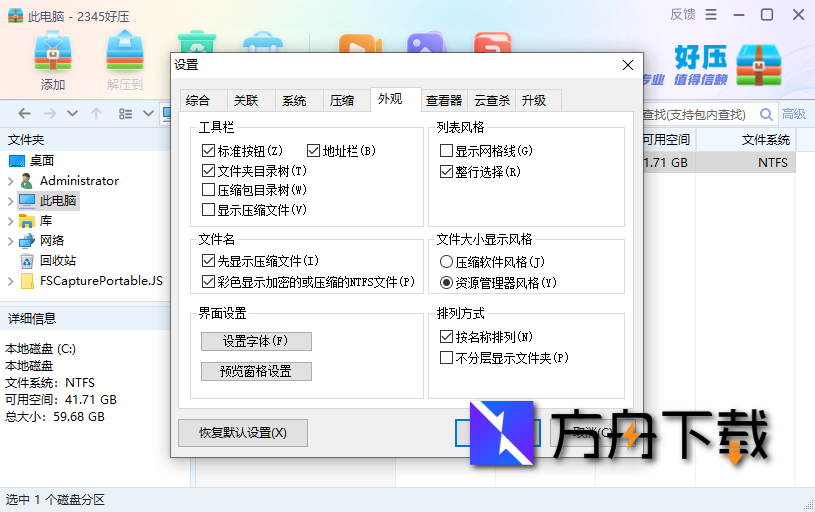Screen dimensions: 815x512
Task: Click 可用空间 column header
Action: click(668, 139)
